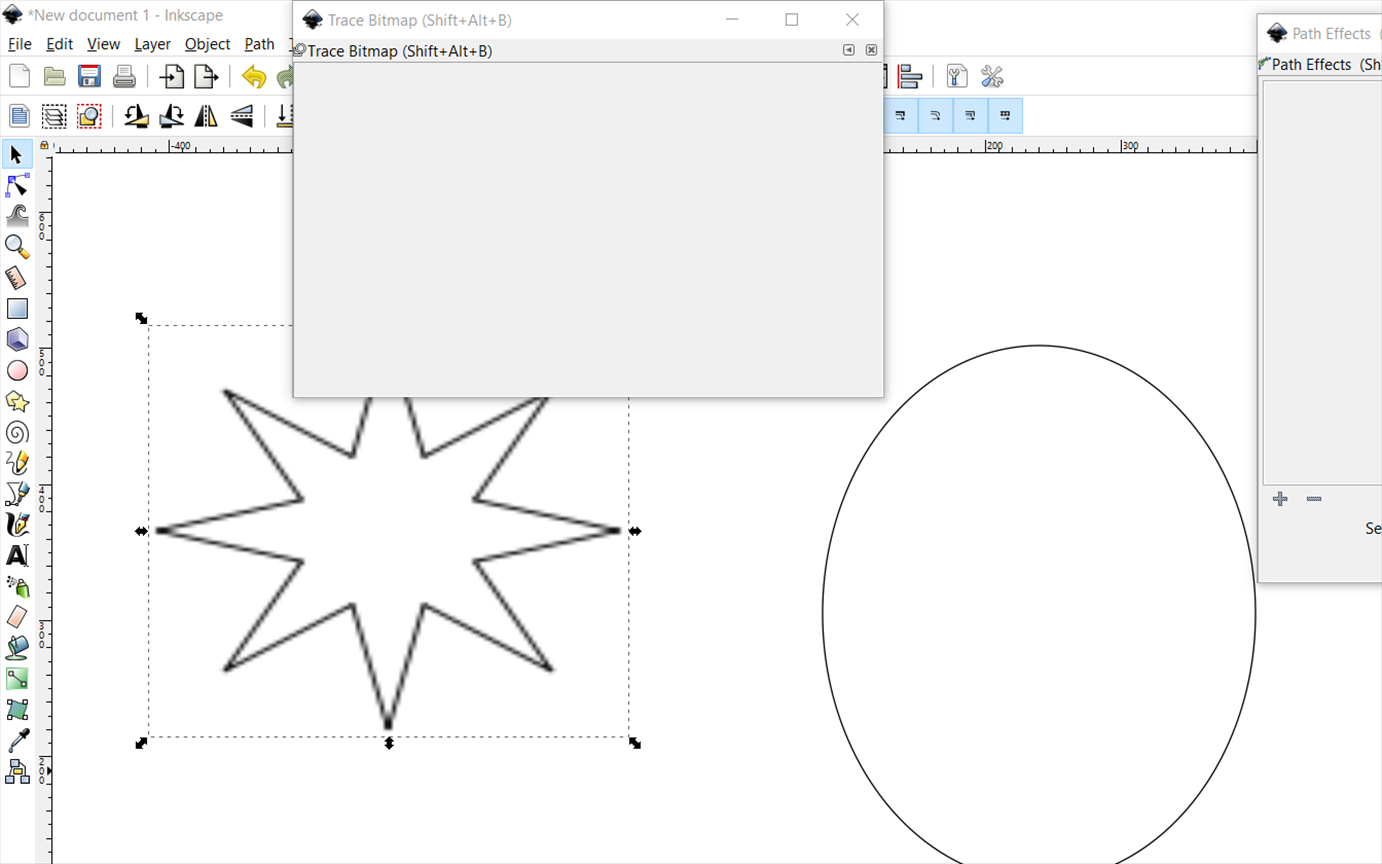Remove the current path effect

1314,499
